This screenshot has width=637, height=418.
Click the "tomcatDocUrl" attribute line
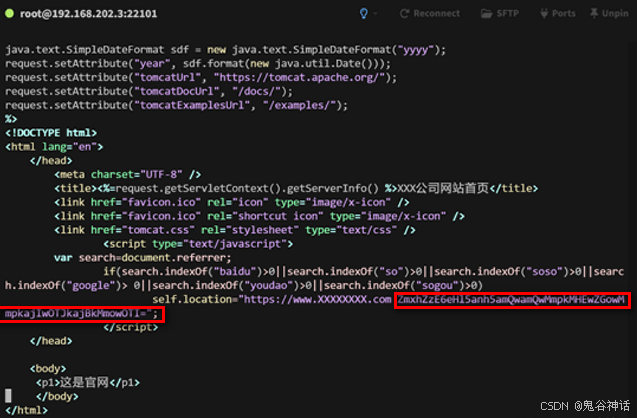[149, 91]
